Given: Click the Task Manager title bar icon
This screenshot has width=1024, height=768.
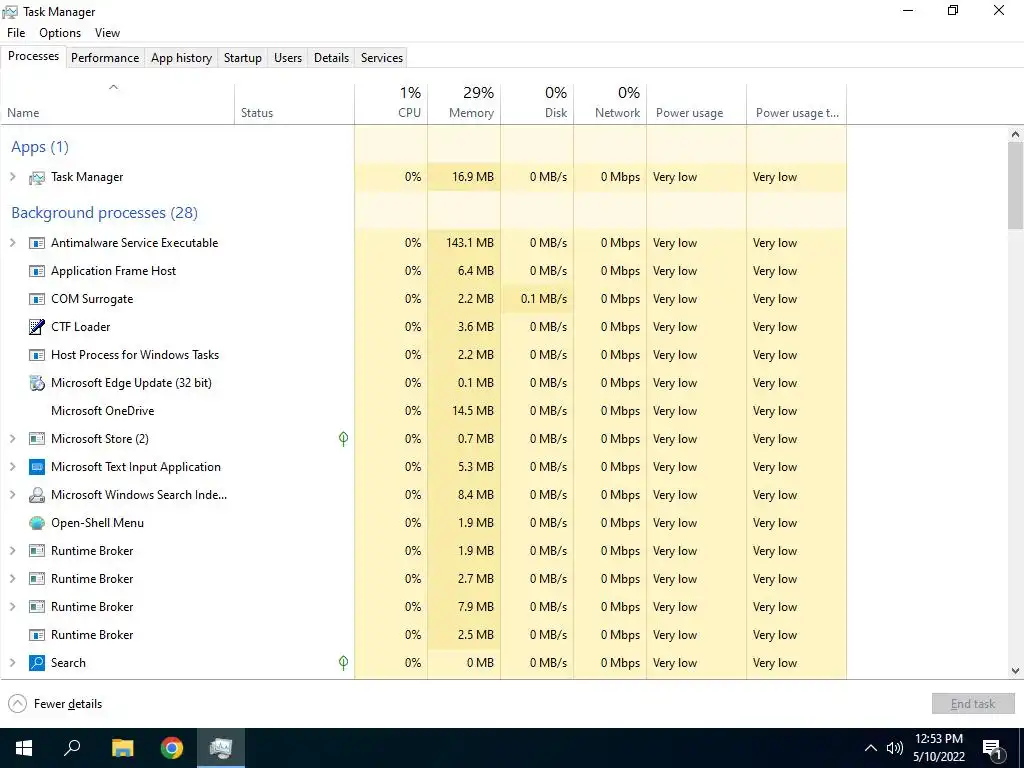Looking at the screenshot, I should [x=10, y=12].
